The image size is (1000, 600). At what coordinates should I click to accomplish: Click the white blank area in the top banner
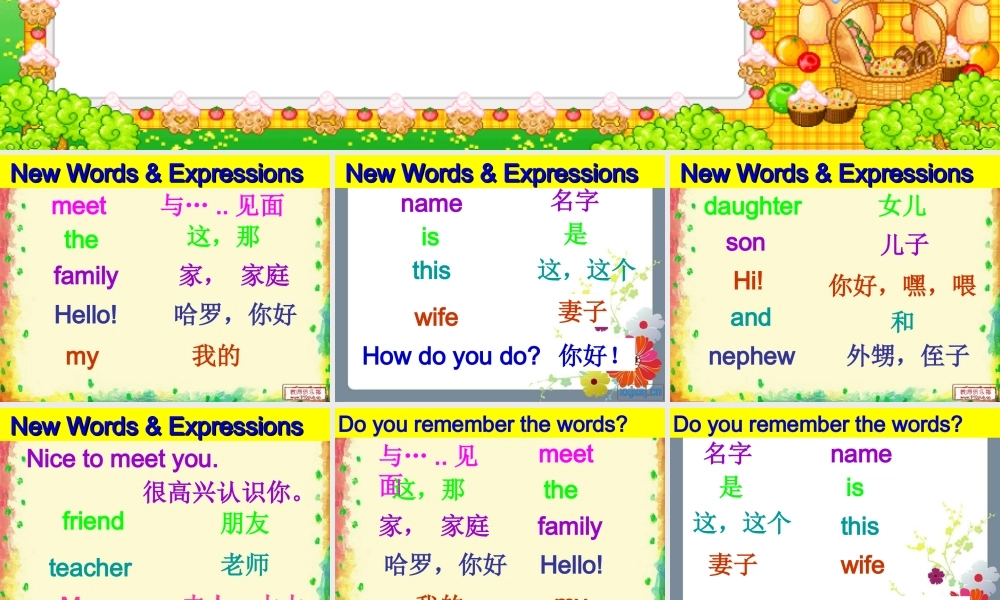(x=400, y=45)
